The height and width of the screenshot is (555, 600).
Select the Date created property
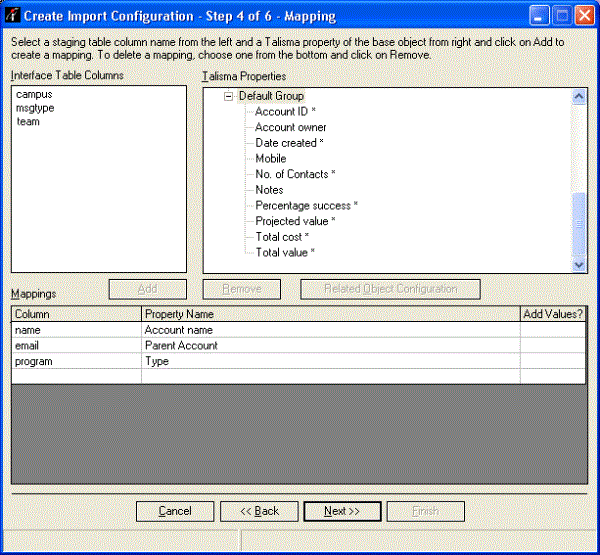289,143
